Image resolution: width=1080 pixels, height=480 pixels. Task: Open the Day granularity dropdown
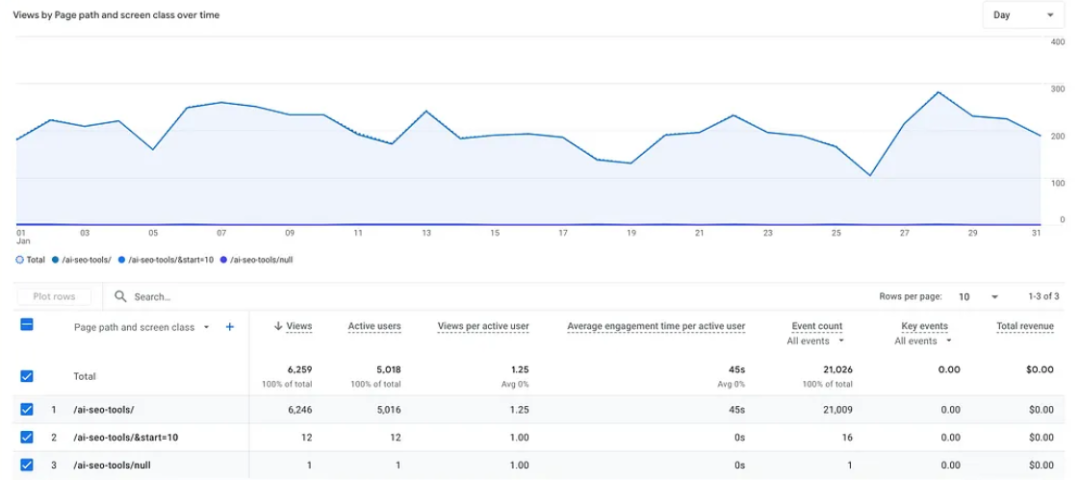pos(1022,15)
